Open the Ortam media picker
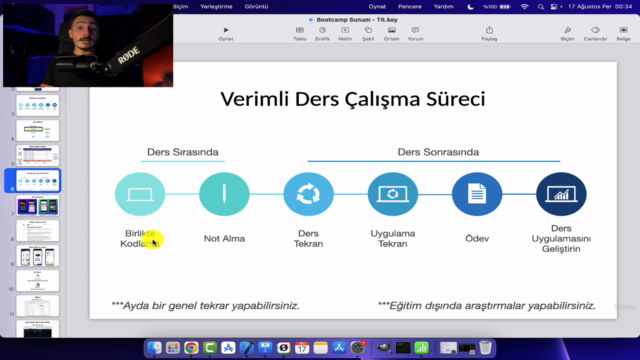 coord(391,33)
